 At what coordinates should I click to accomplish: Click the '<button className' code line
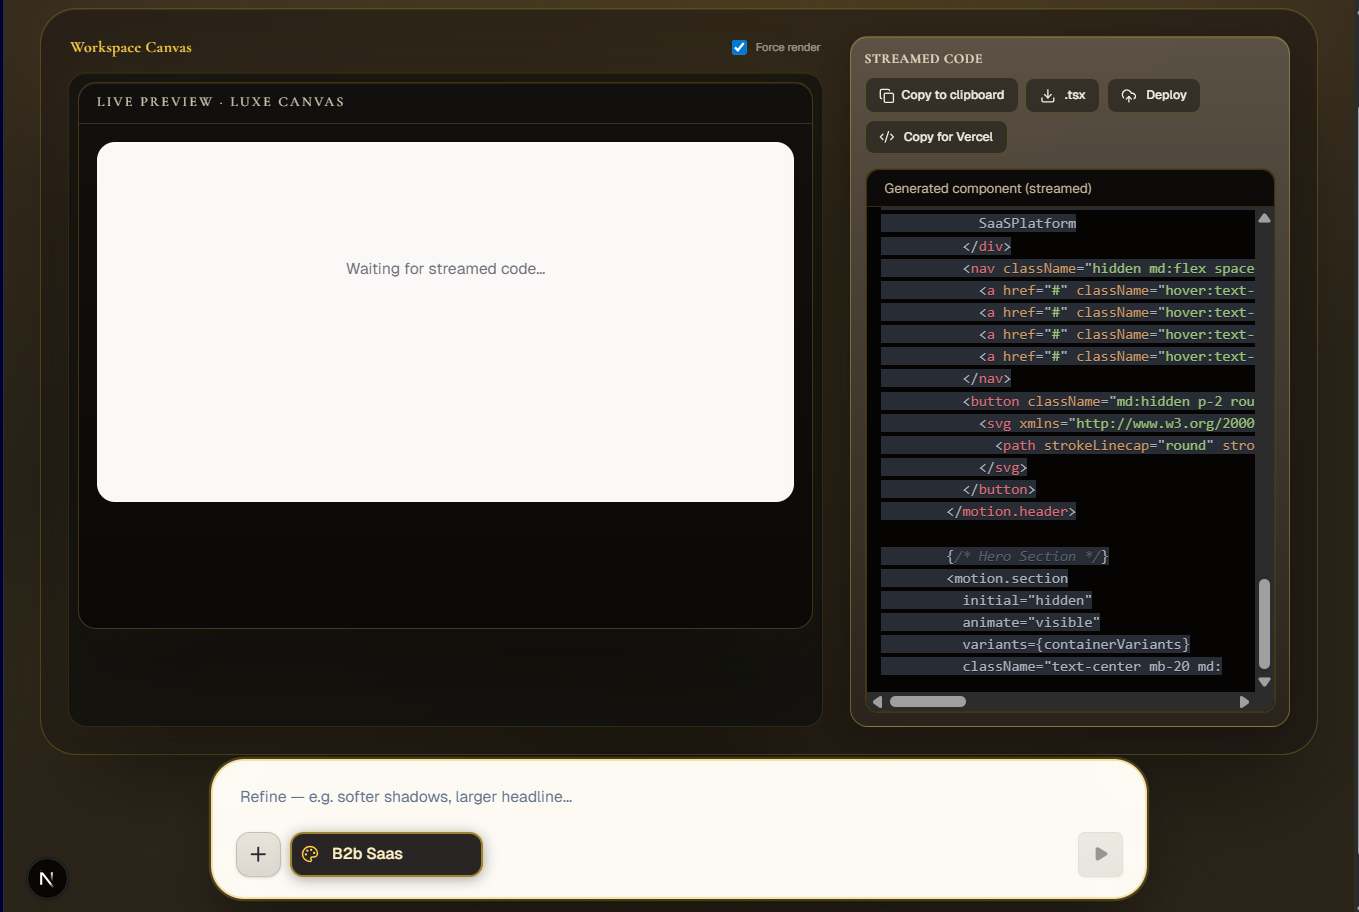click(1108, 402)
